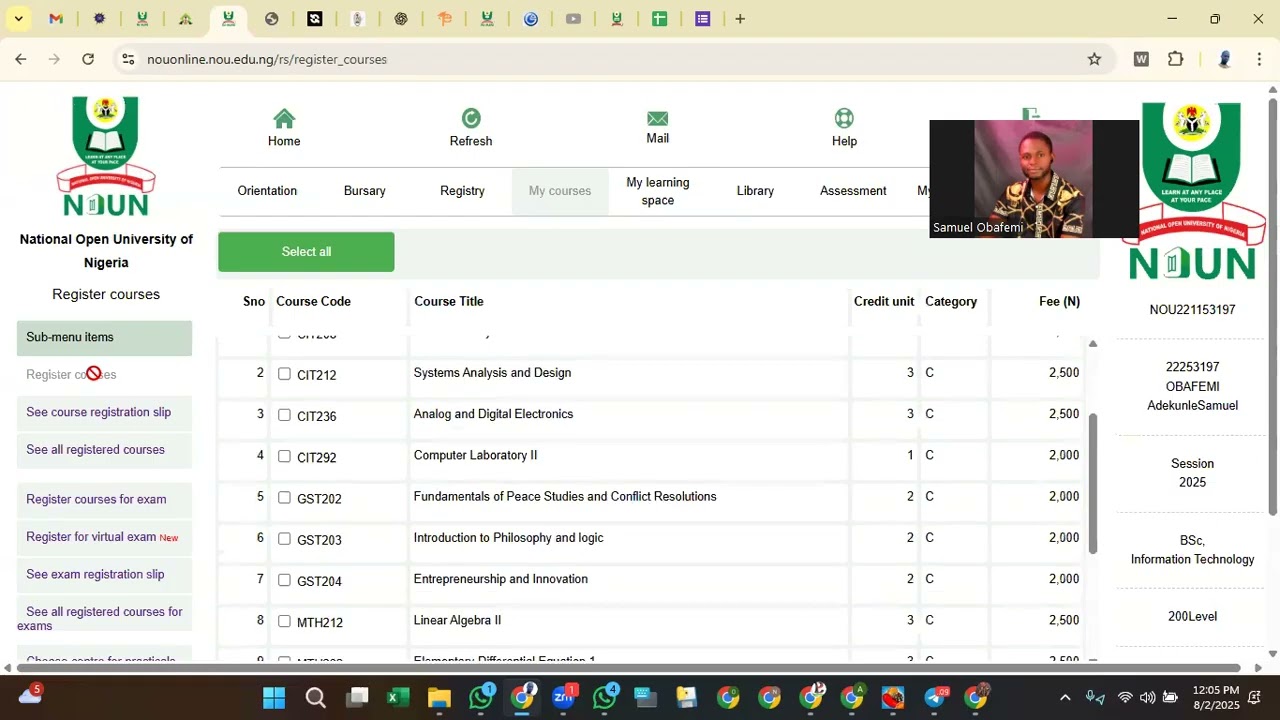Show hidden system tray icons
Screen dimensions: 1280x720
1065,697
